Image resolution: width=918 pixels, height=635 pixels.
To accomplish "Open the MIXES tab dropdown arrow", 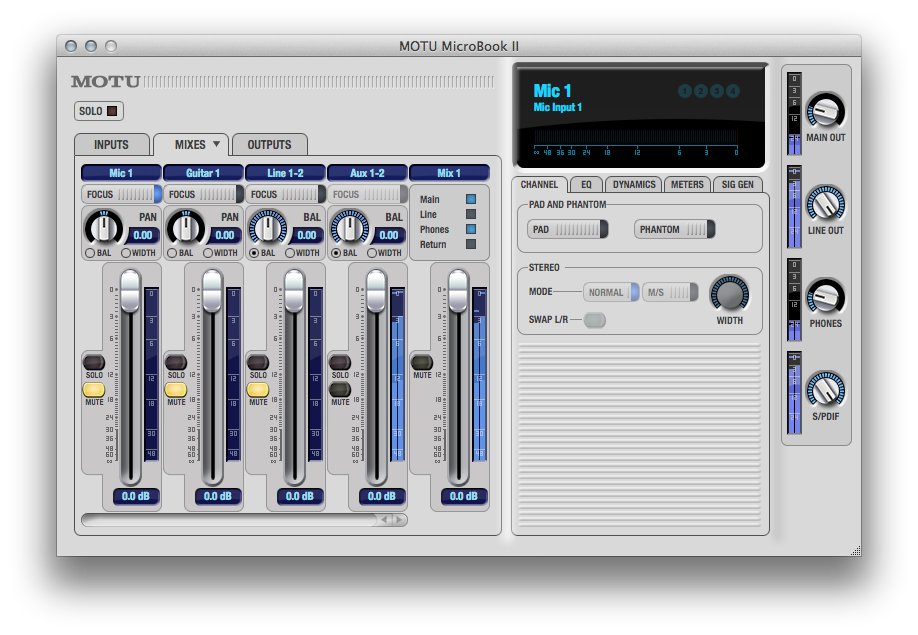I will pos(217,144).
